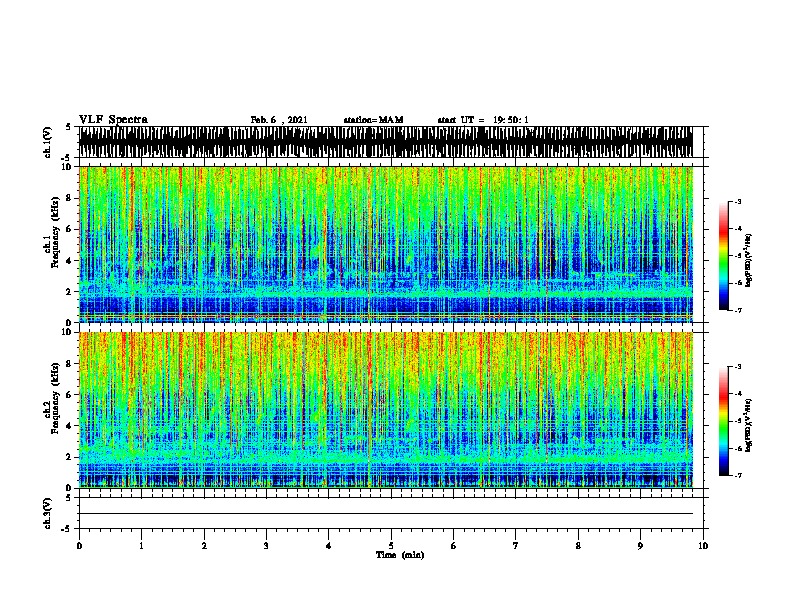Click time-axis tick label "10" at right end
Image resolution: width=792 pixels, height=612 pixels.
(x=703, y=546)
